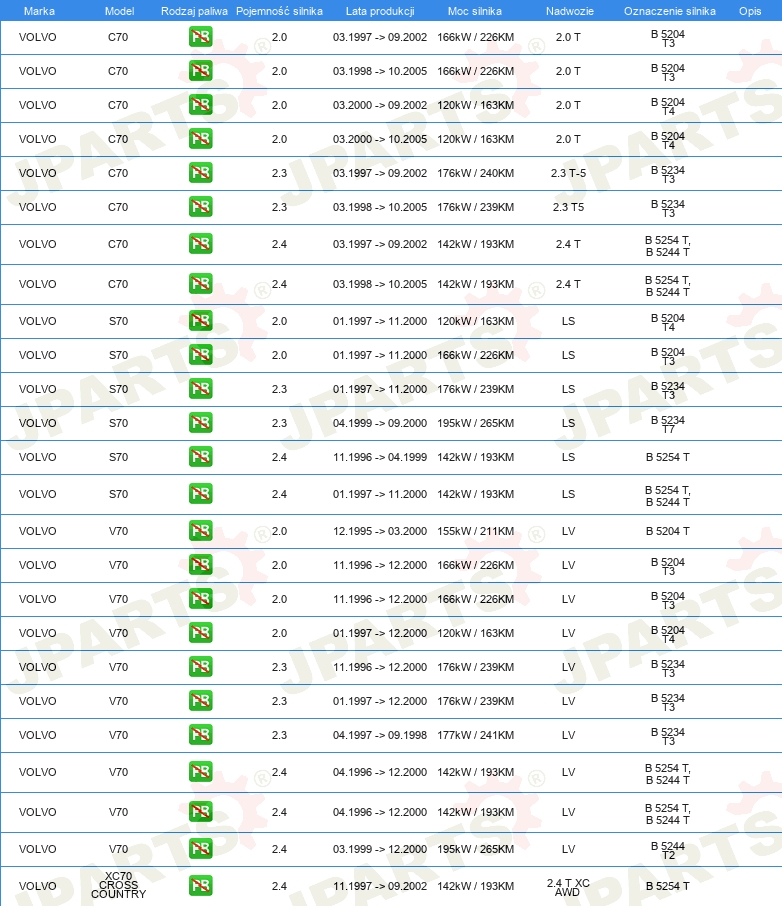Click petrol icon for C70 03.2000-09.2002 120kW
This screenshot has height=906, width=782.
(x=201, y=105)
